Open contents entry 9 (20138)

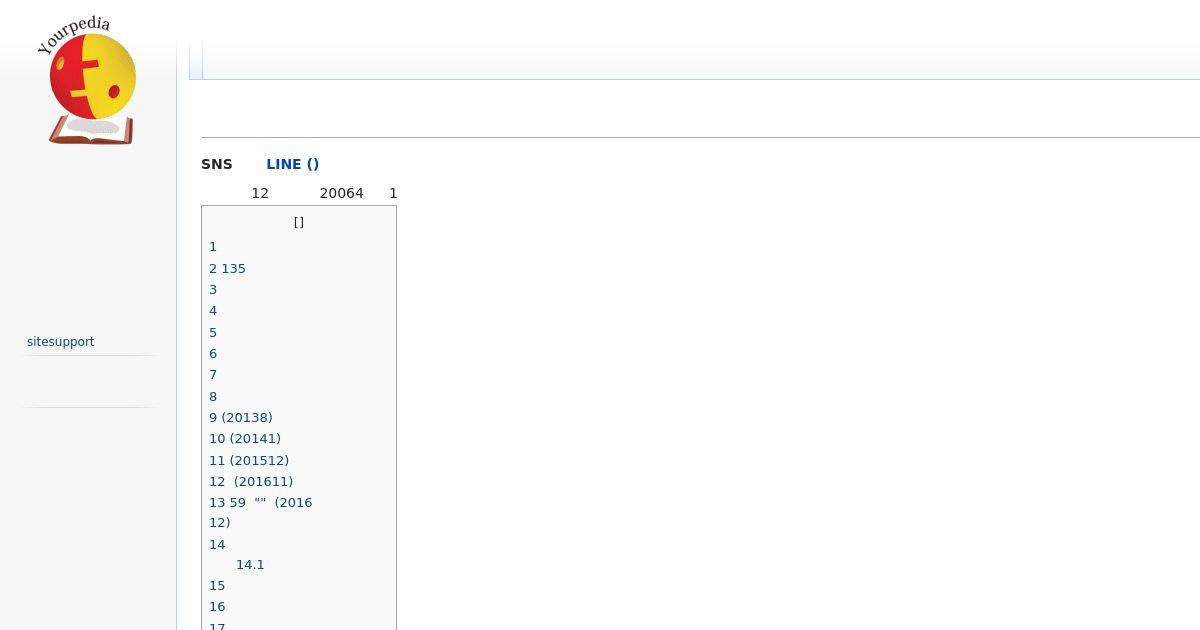(241, 418)
